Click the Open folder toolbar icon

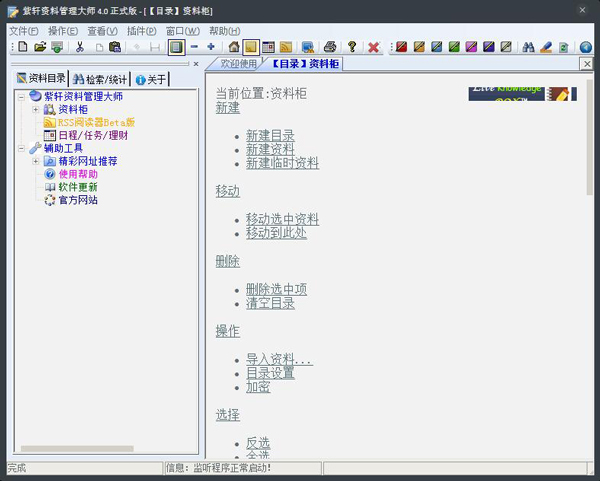40,47
